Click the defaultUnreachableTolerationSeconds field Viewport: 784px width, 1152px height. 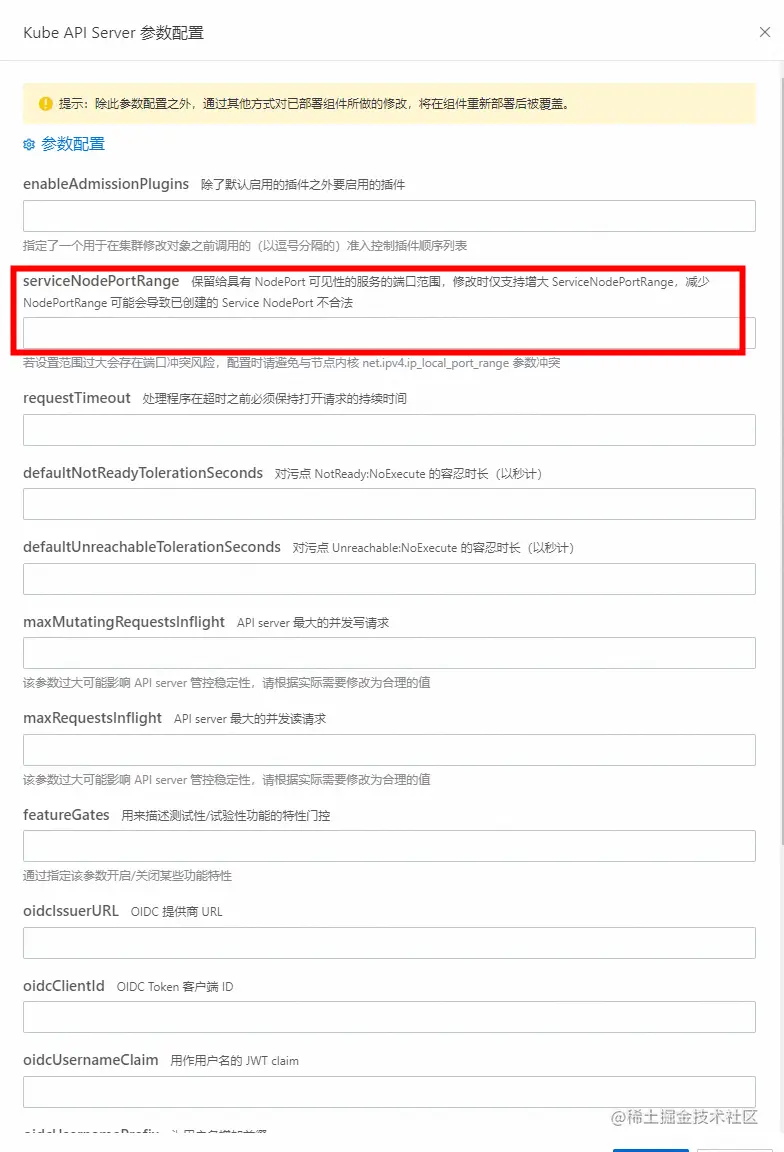[389, 579]
